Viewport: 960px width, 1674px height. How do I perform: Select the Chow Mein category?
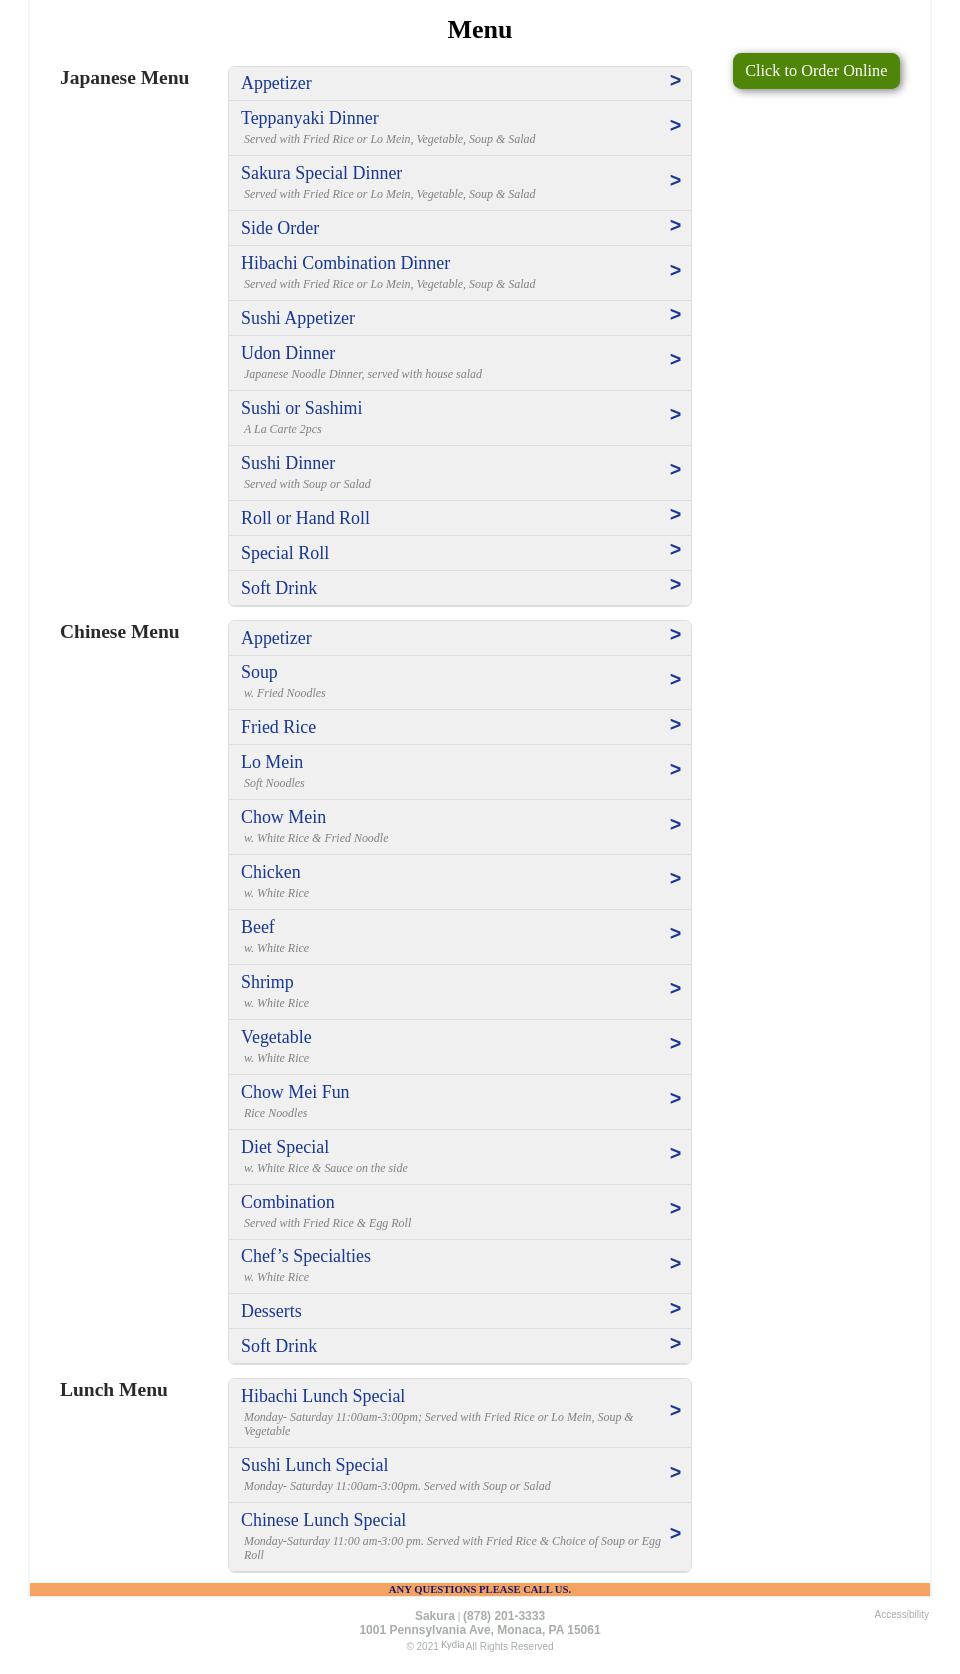[283, 817]
